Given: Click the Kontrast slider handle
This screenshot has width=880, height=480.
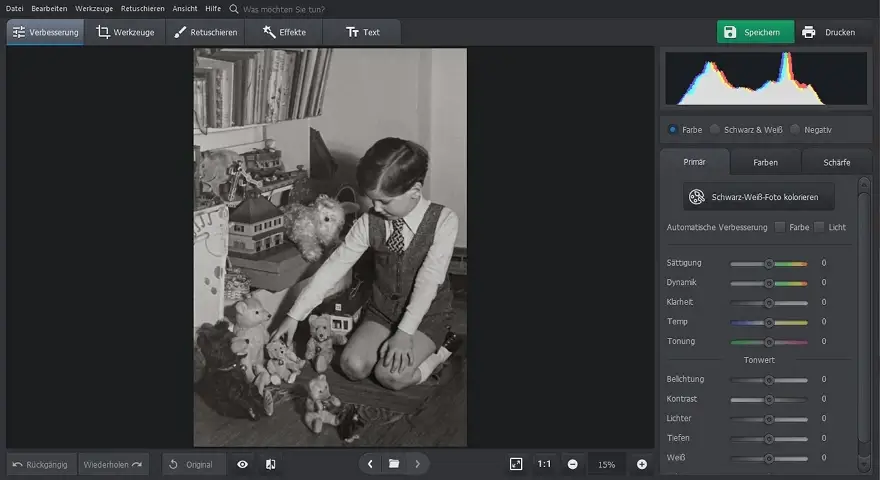Looking at the screenshot, I should [769, 400].
